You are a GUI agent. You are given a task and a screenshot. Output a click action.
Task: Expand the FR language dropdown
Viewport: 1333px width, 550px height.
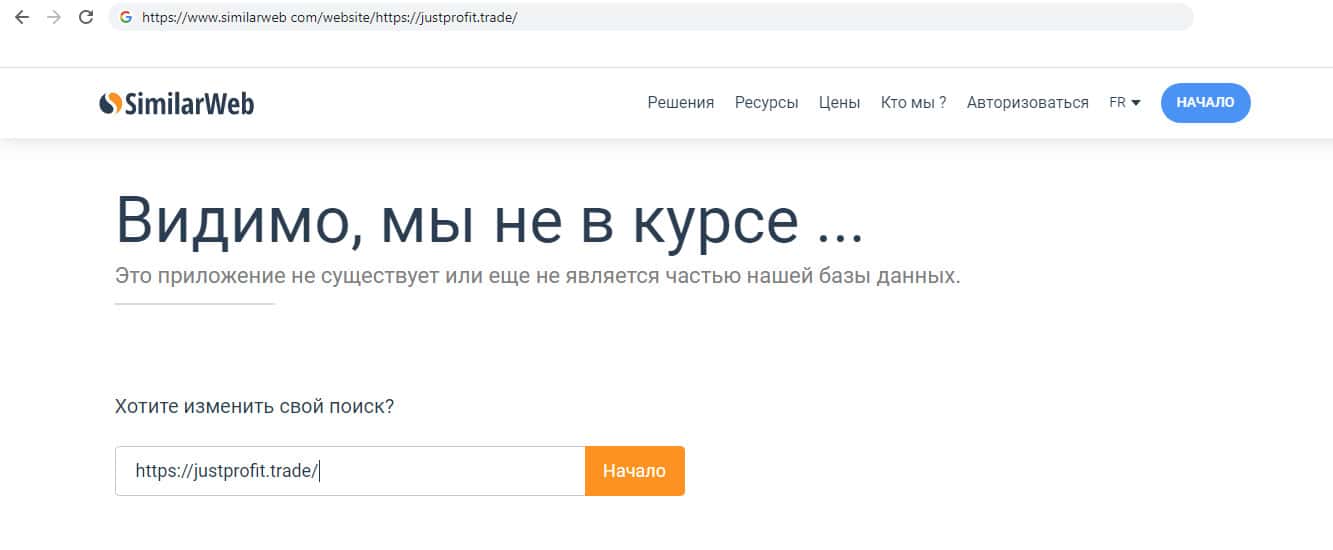1125,102
